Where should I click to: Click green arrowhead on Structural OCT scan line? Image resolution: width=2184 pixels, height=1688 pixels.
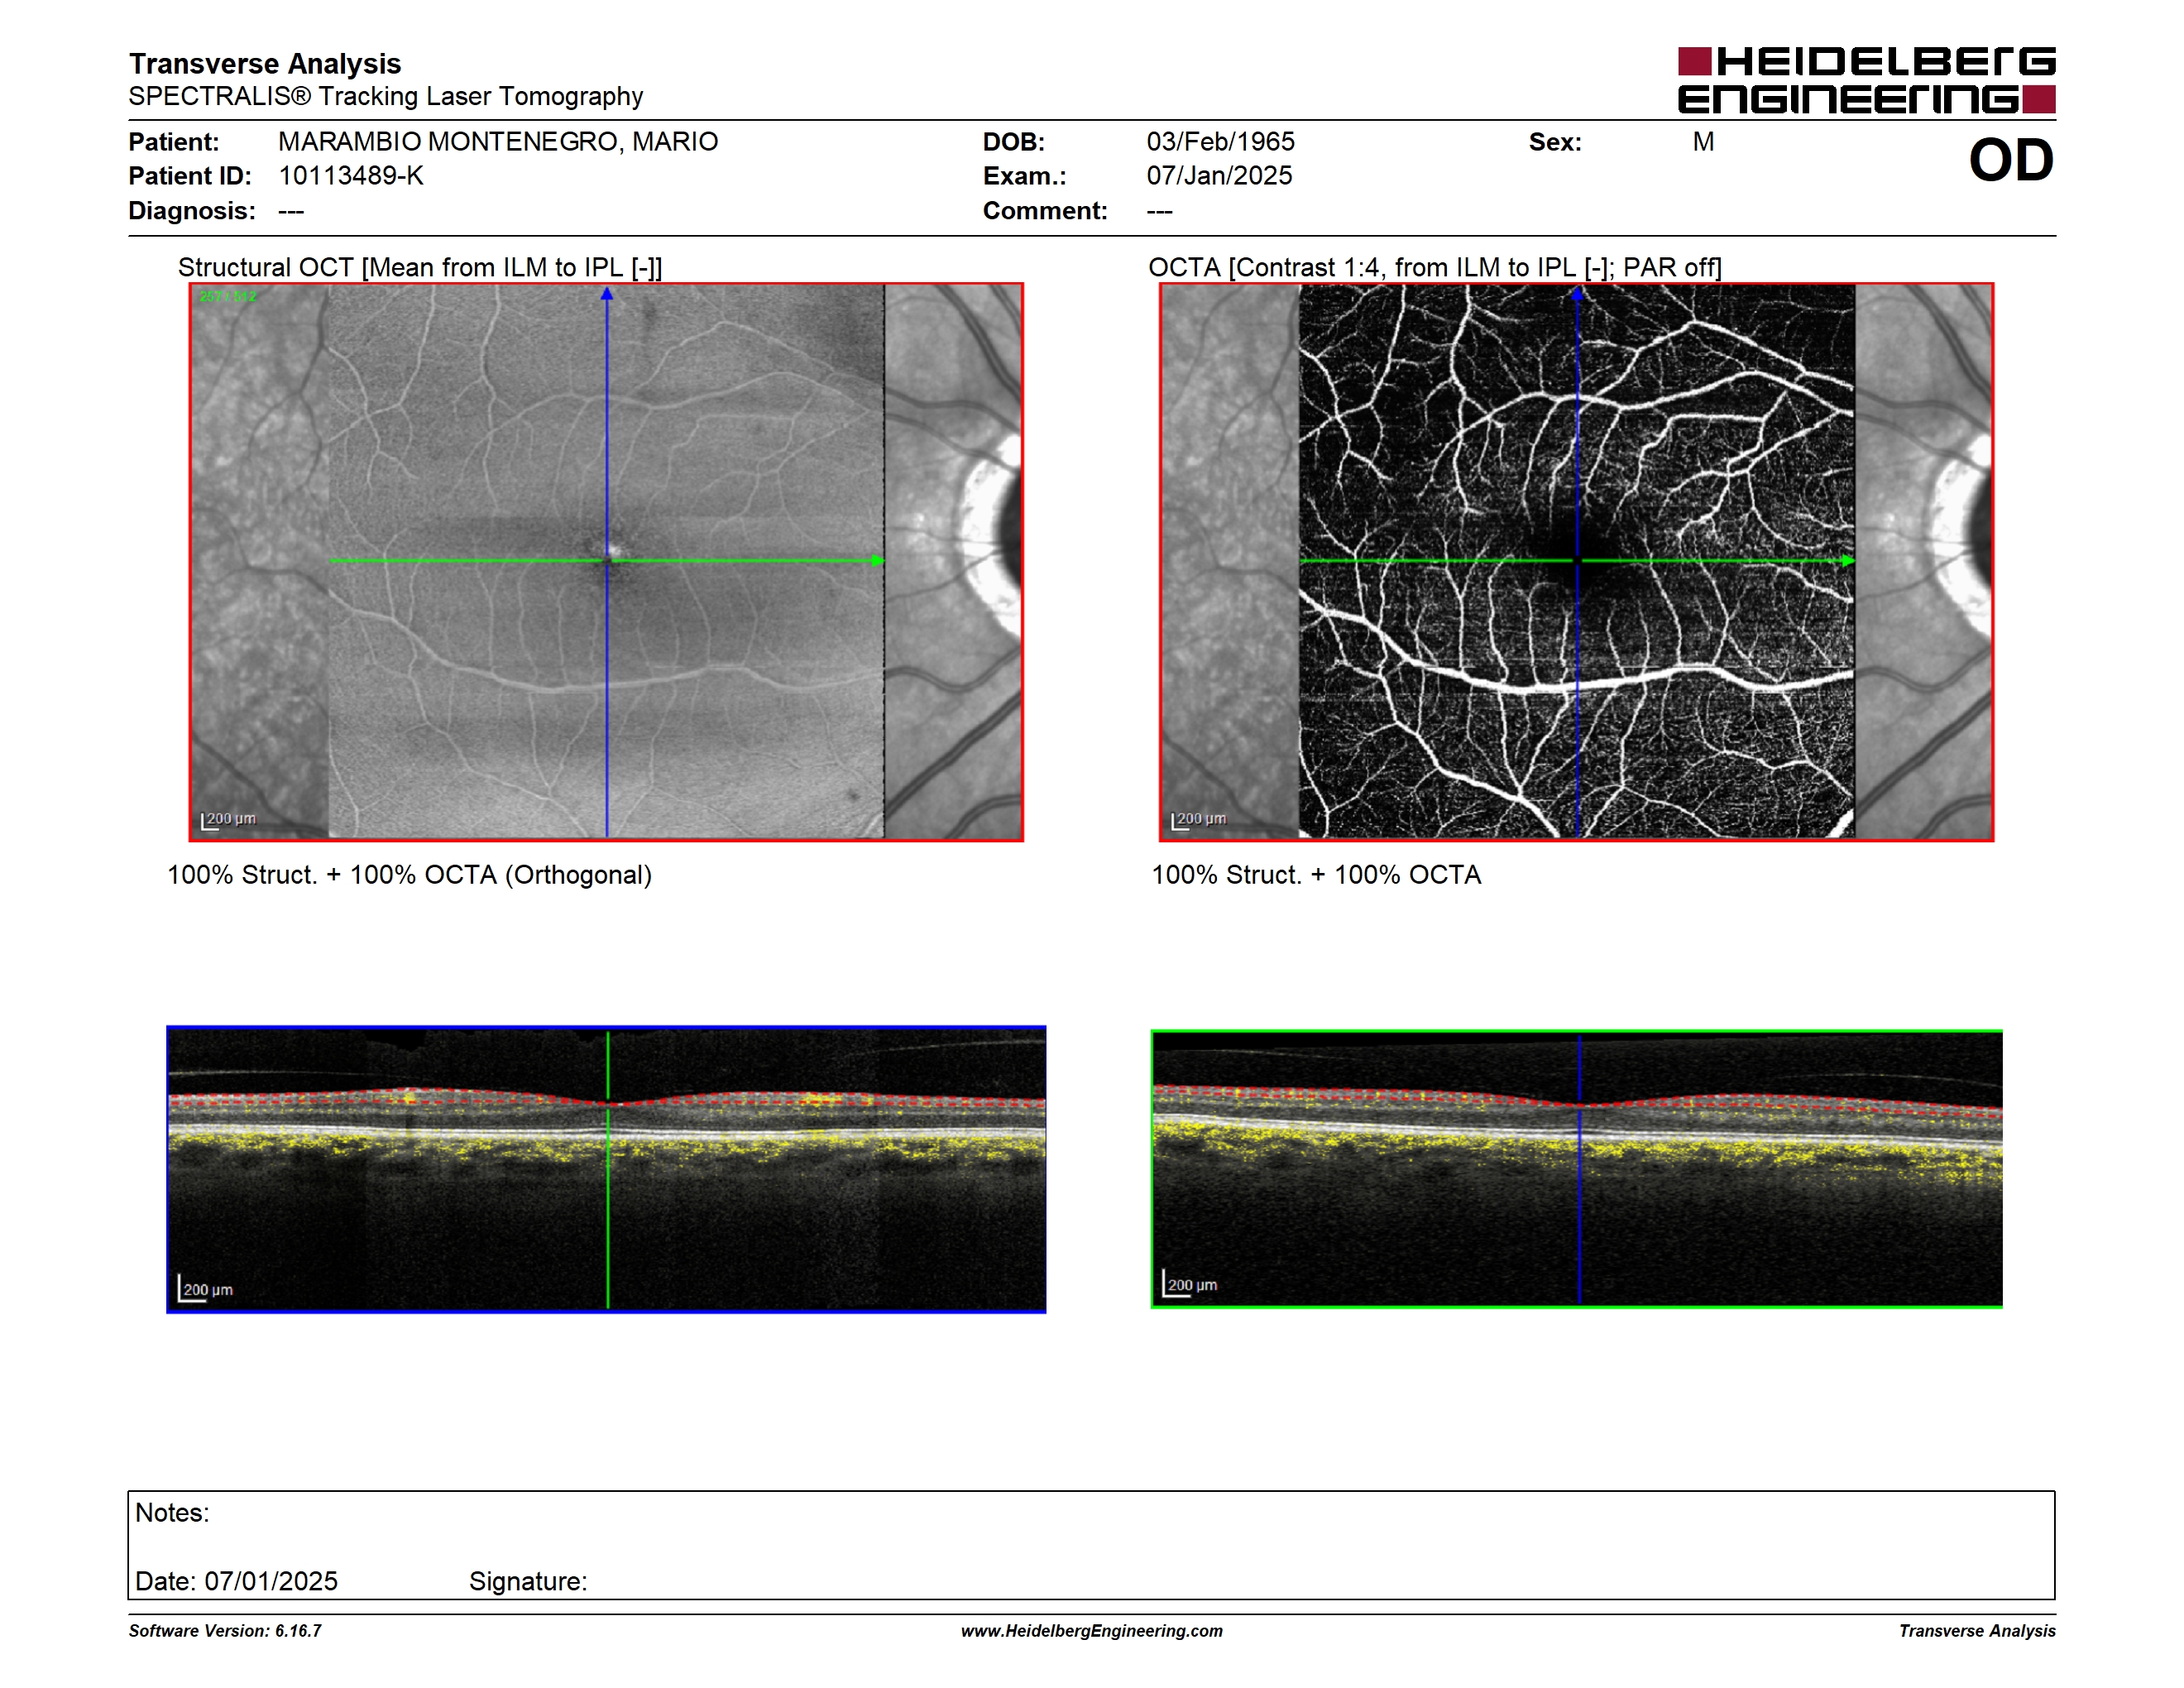(878, 561)
